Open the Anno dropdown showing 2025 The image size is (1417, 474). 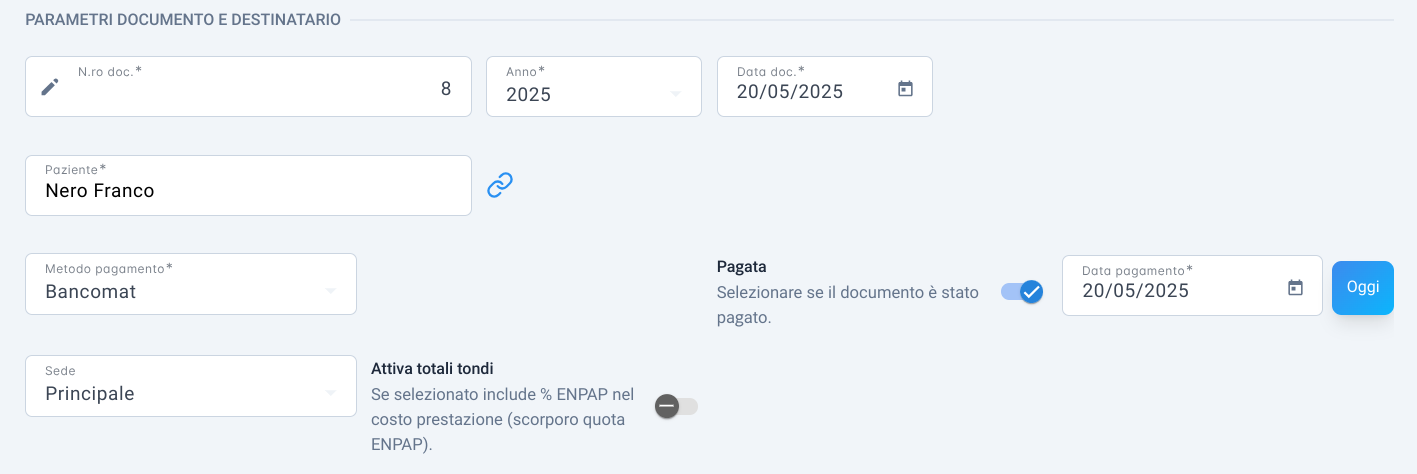(594, 86)
